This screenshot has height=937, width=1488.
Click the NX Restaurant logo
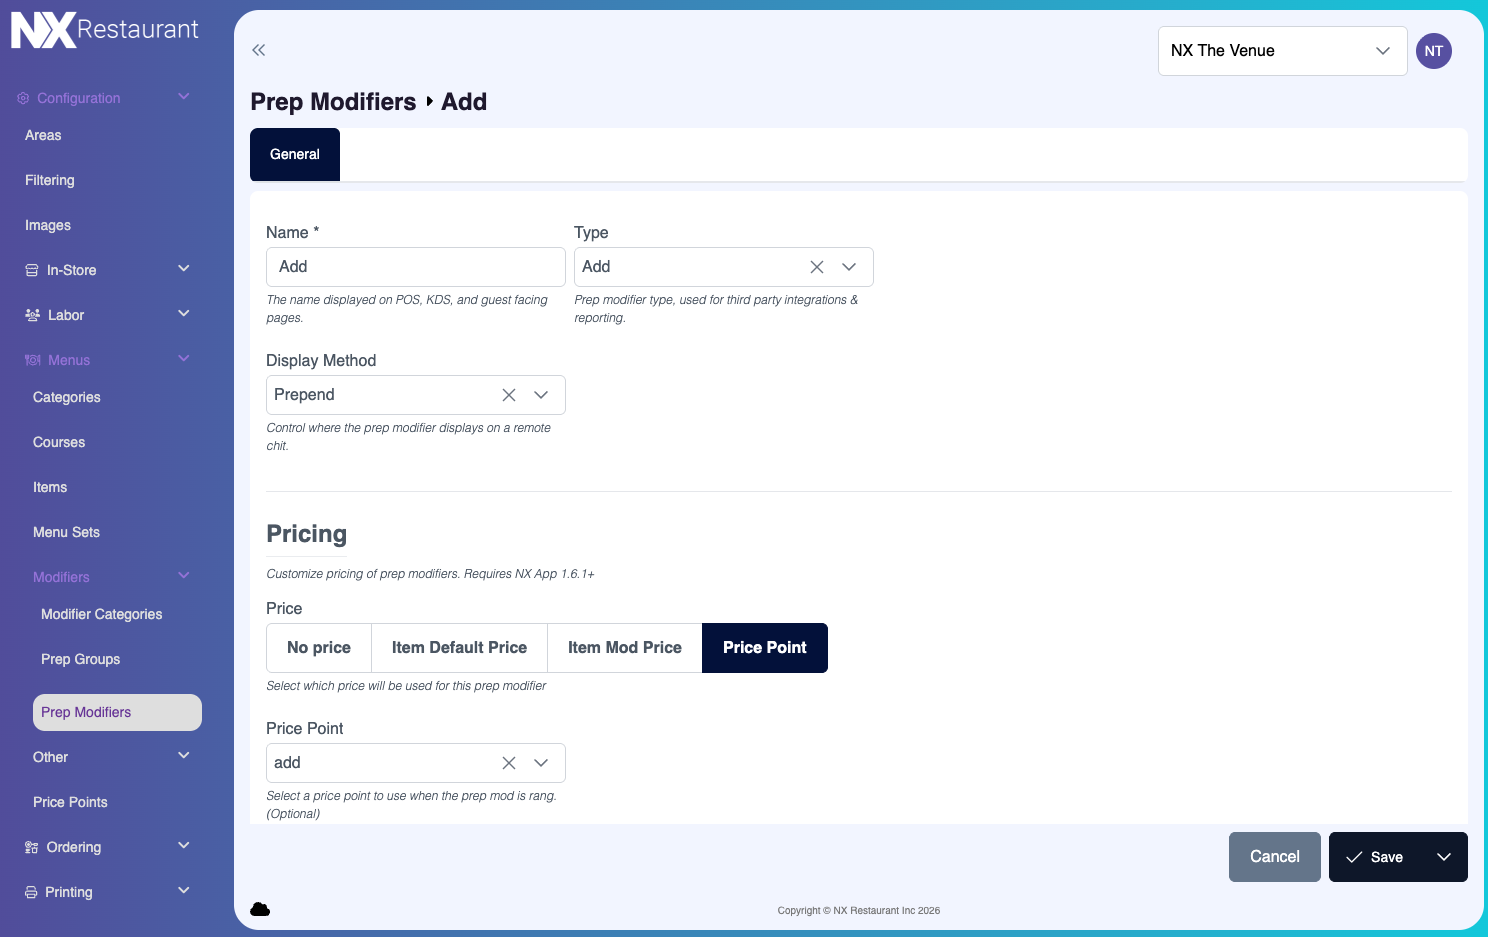tap(105, 30)
